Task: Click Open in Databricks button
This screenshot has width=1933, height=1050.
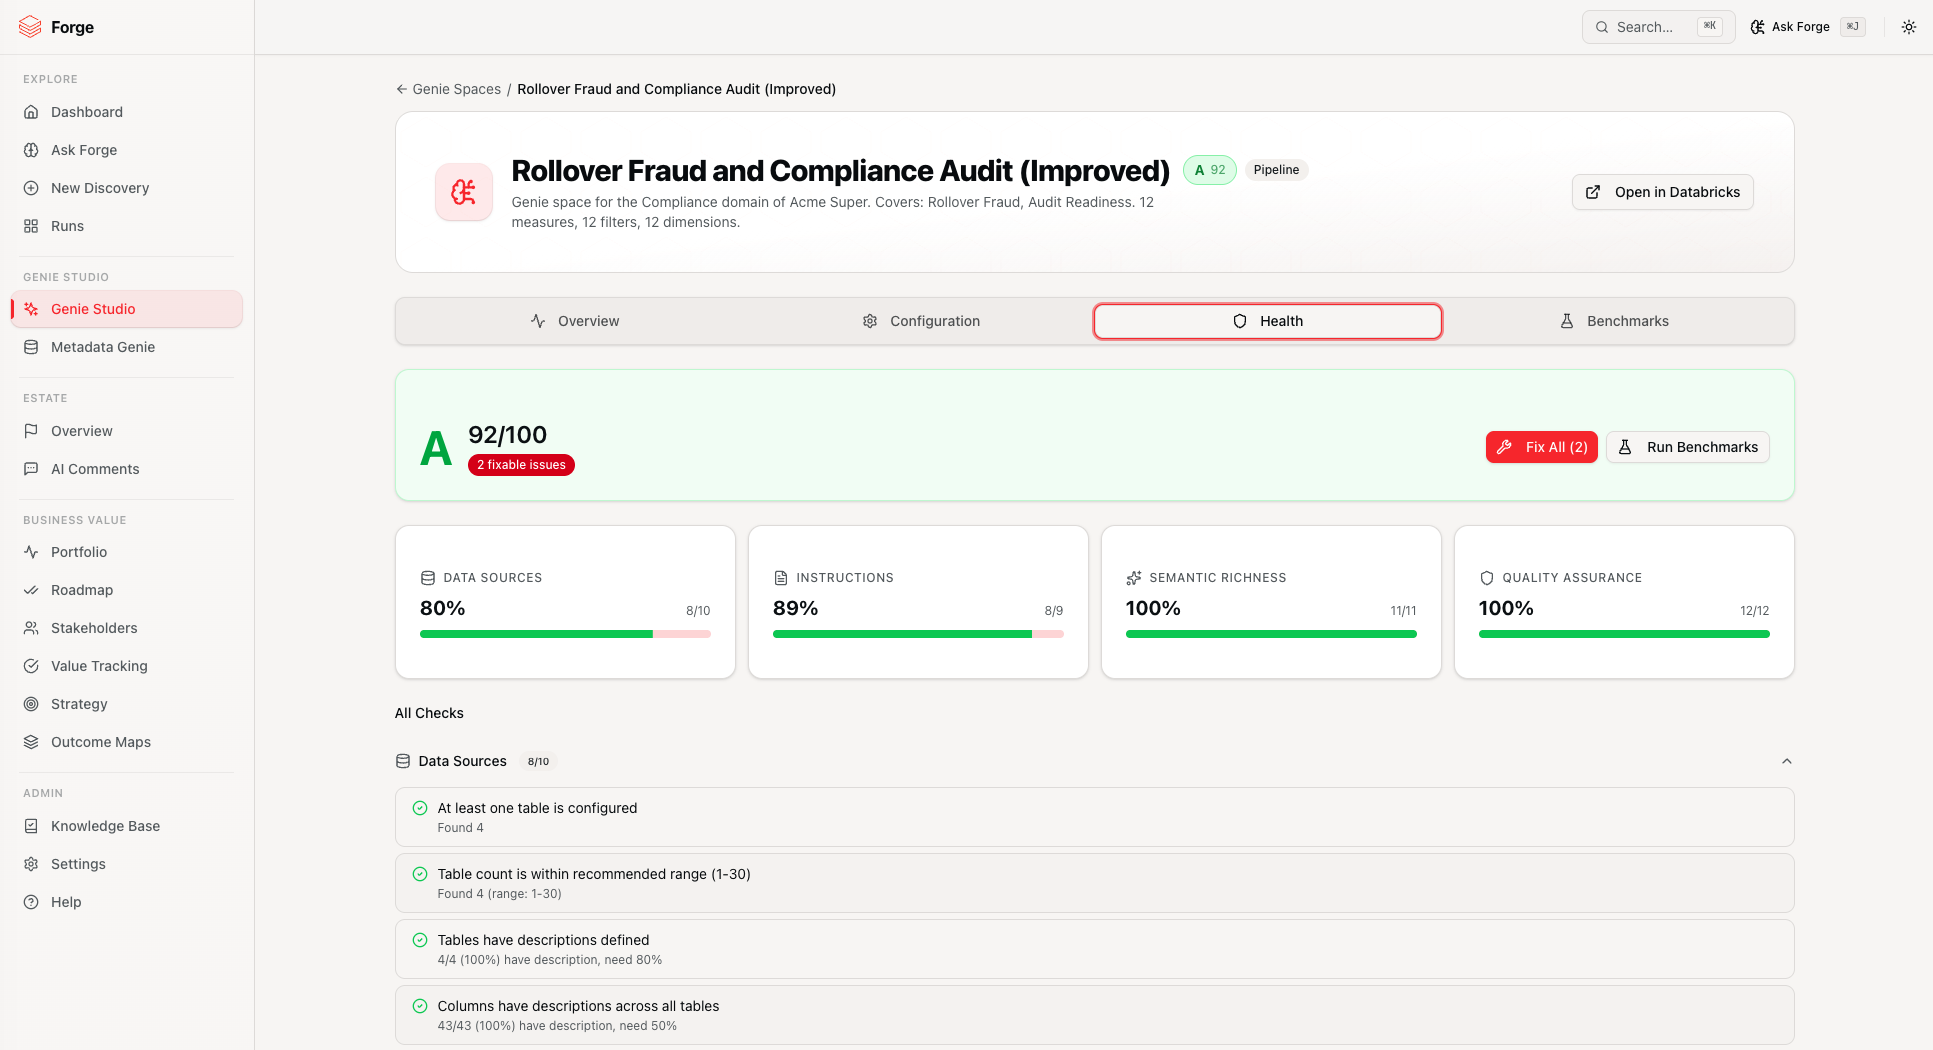Action: [1663, 192]
